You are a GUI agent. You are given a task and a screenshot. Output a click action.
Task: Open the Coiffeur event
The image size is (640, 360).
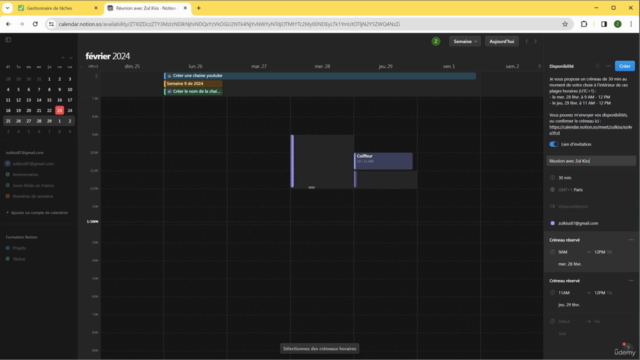(x=383, y=161)
